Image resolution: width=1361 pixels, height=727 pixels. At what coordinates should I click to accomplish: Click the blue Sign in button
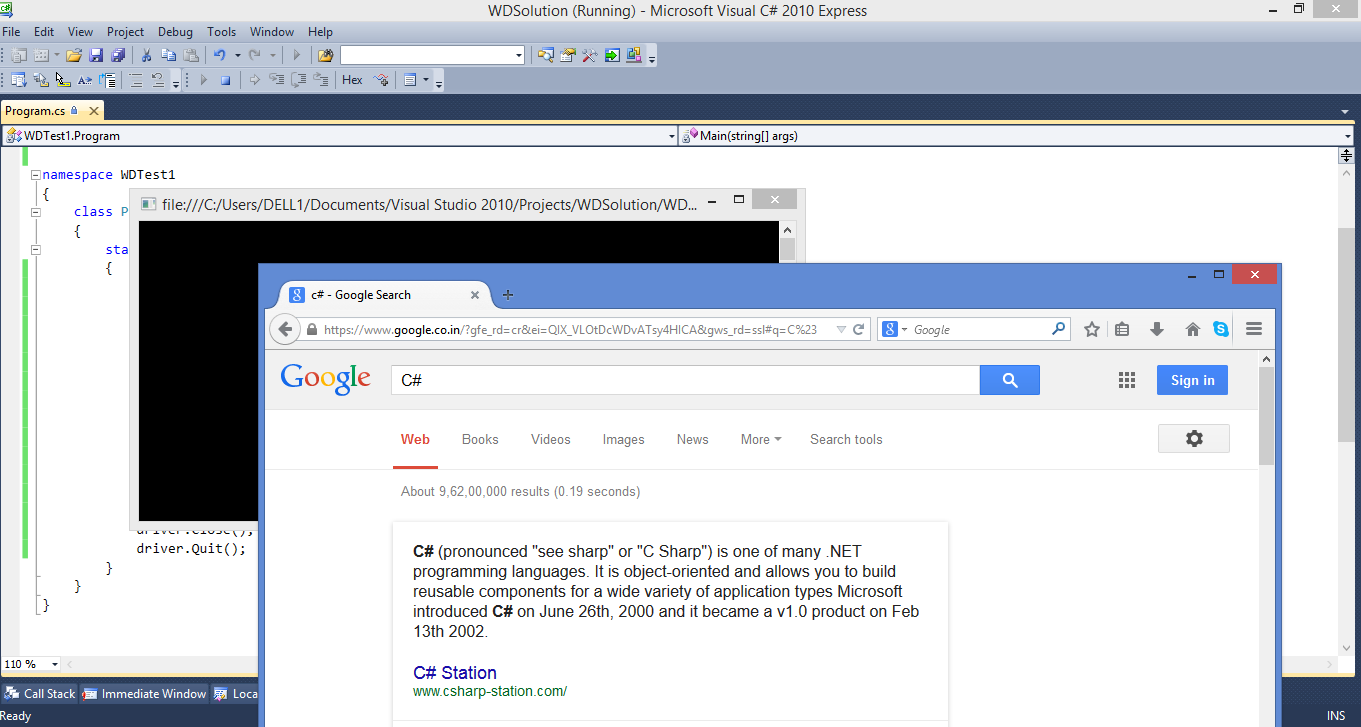pyautogui.click(x=1192, y=380)
